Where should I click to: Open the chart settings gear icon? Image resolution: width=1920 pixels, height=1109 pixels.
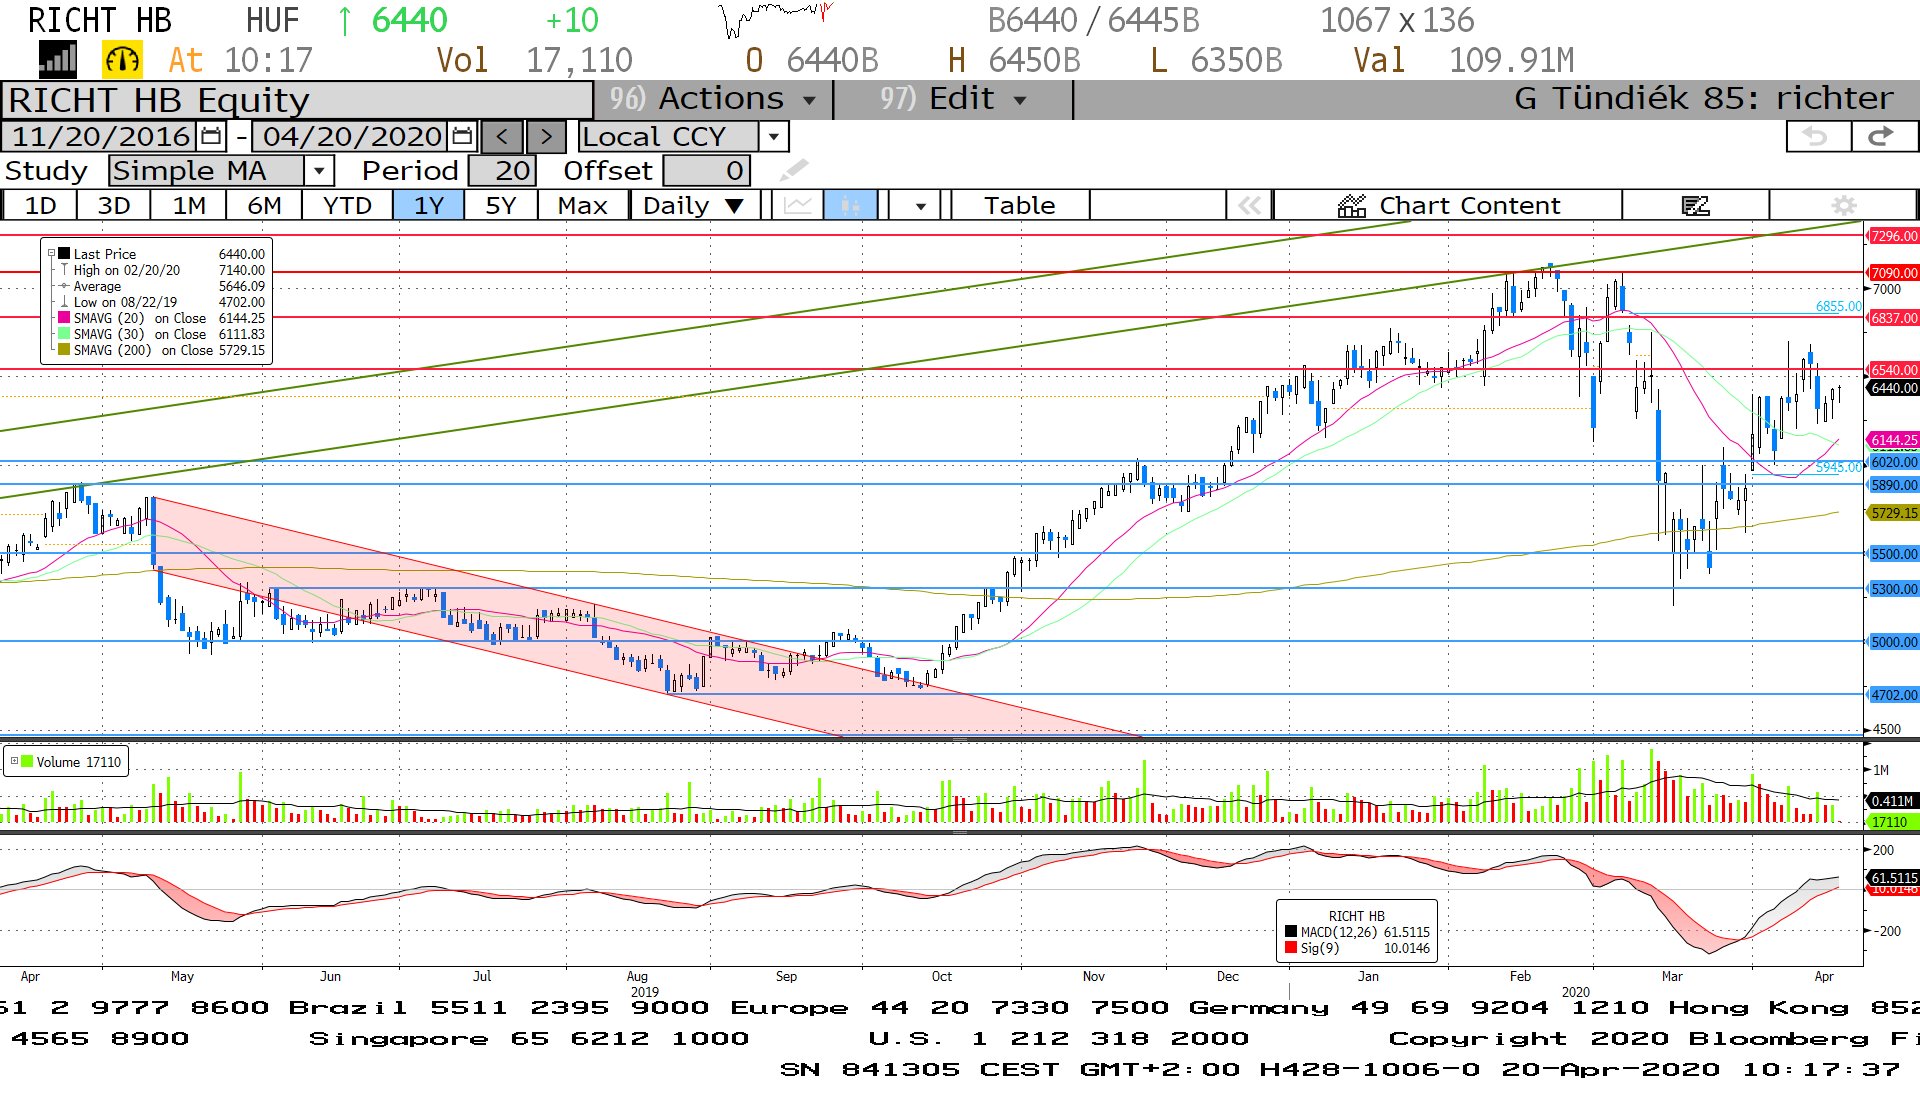click(1843, 206)
